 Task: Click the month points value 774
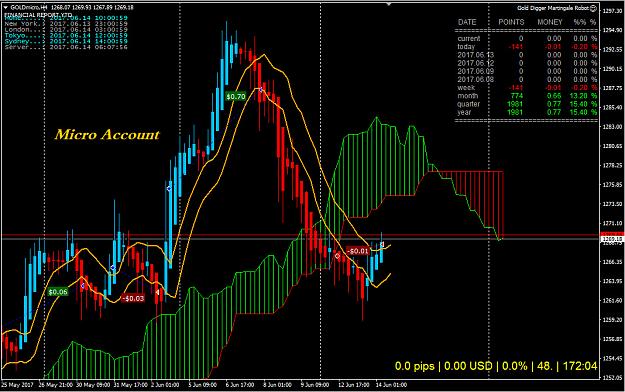(x=517, y=96)
